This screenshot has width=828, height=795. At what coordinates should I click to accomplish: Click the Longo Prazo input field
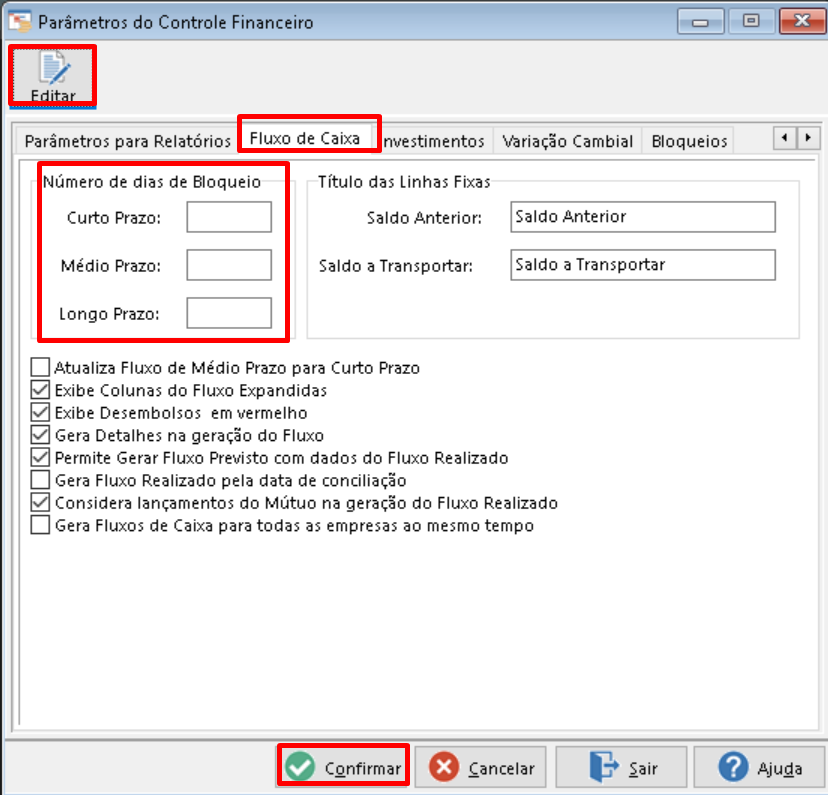point(229,313)
